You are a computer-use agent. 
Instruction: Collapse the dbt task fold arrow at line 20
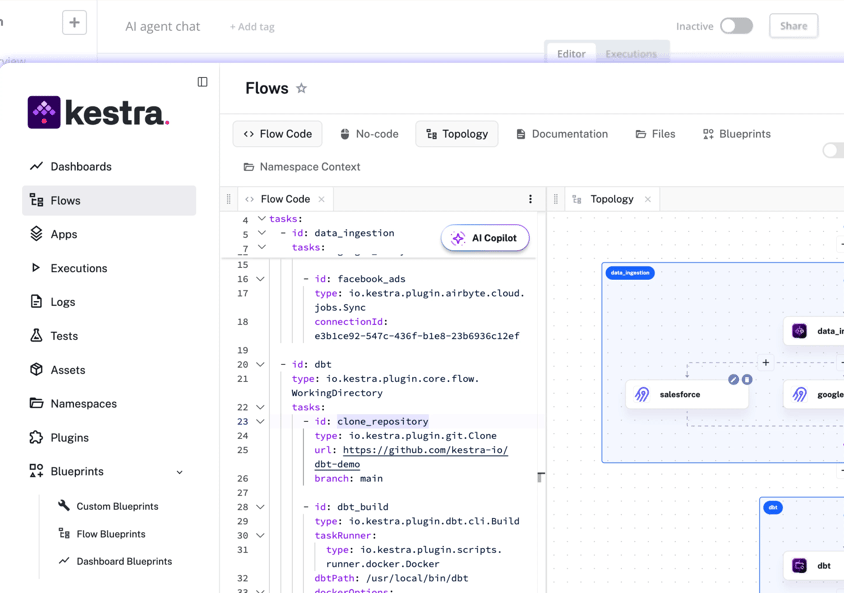point(261,365)
